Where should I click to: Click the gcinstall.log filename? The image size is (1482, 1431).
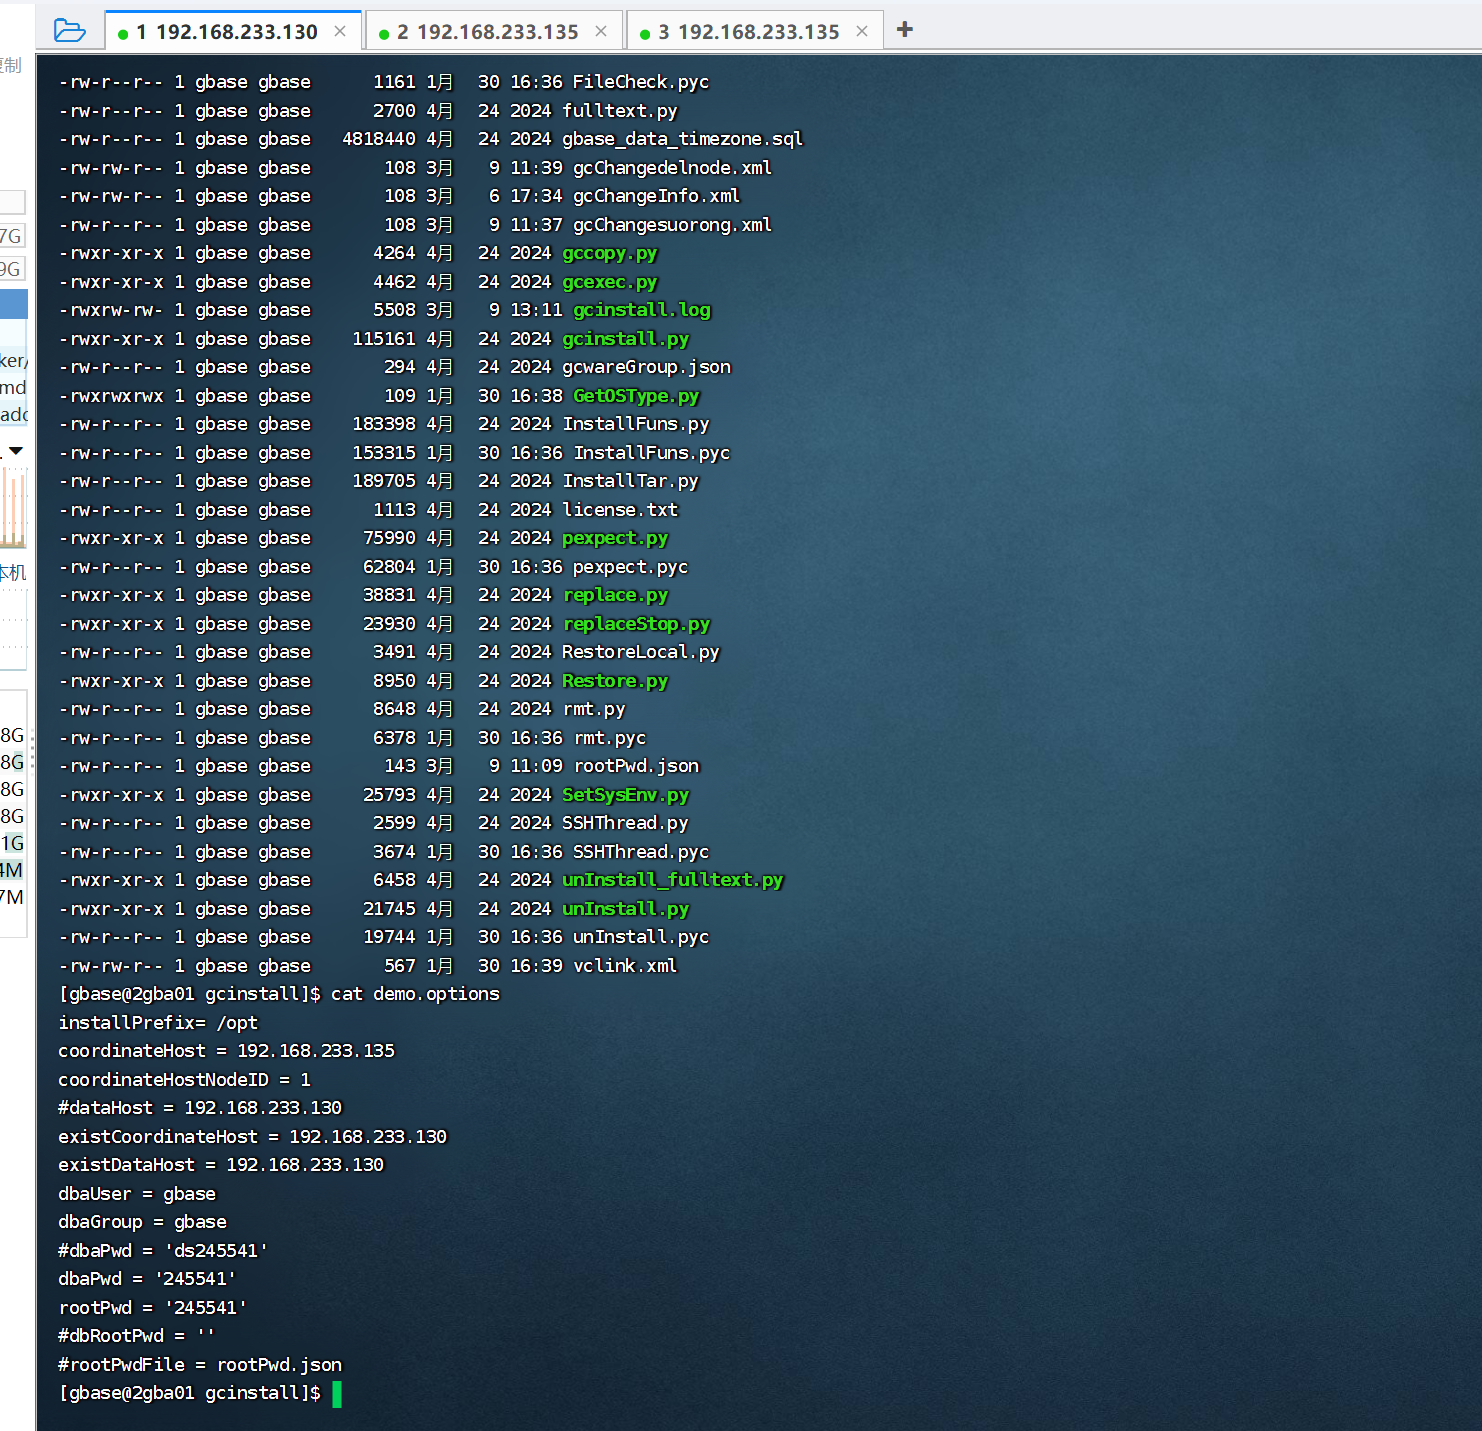[x=641, y=310]
